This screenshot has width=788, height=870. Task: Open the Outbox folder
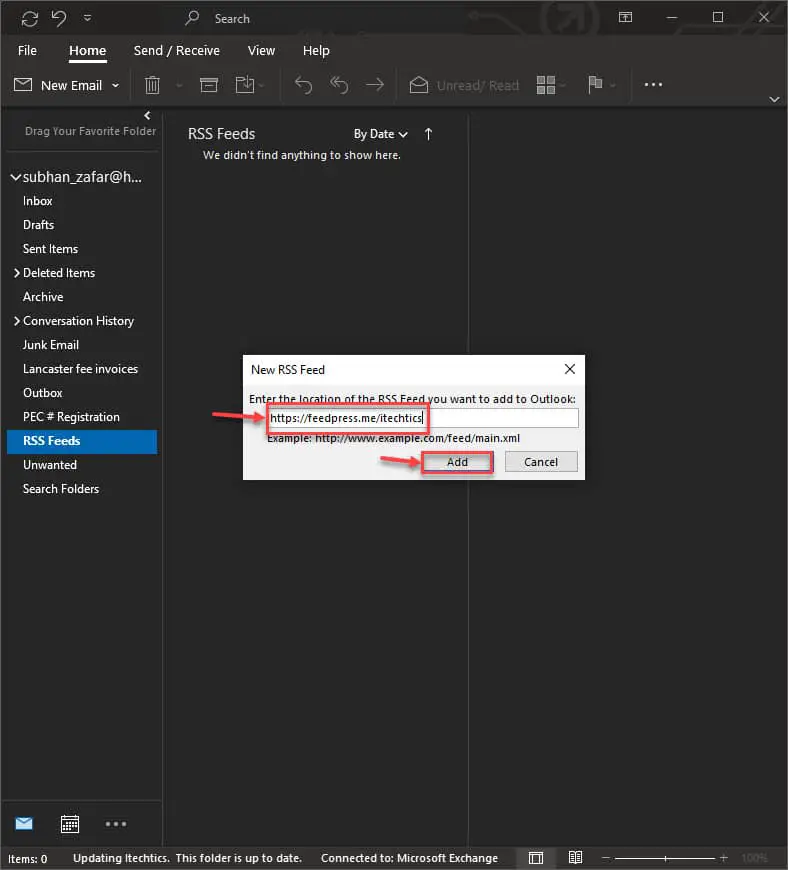point(43,393)
